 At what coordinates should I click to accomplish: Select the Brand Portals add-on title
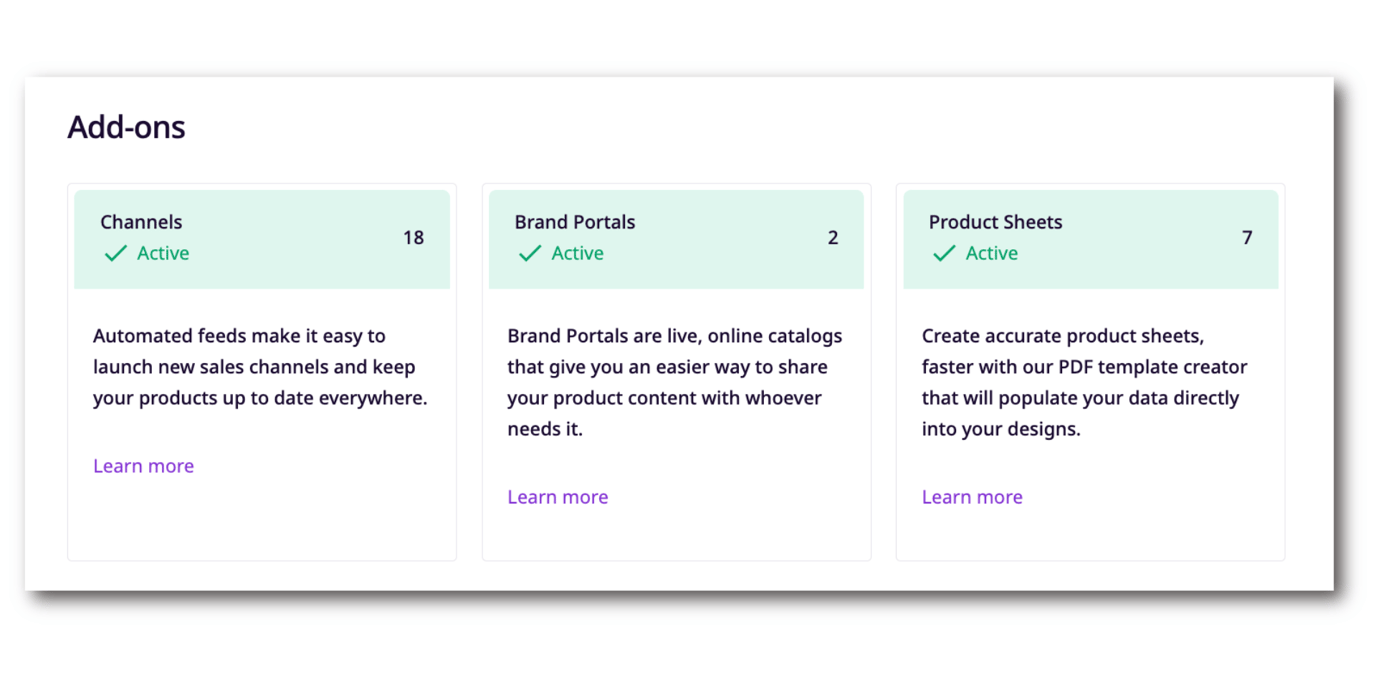[575, 222]
